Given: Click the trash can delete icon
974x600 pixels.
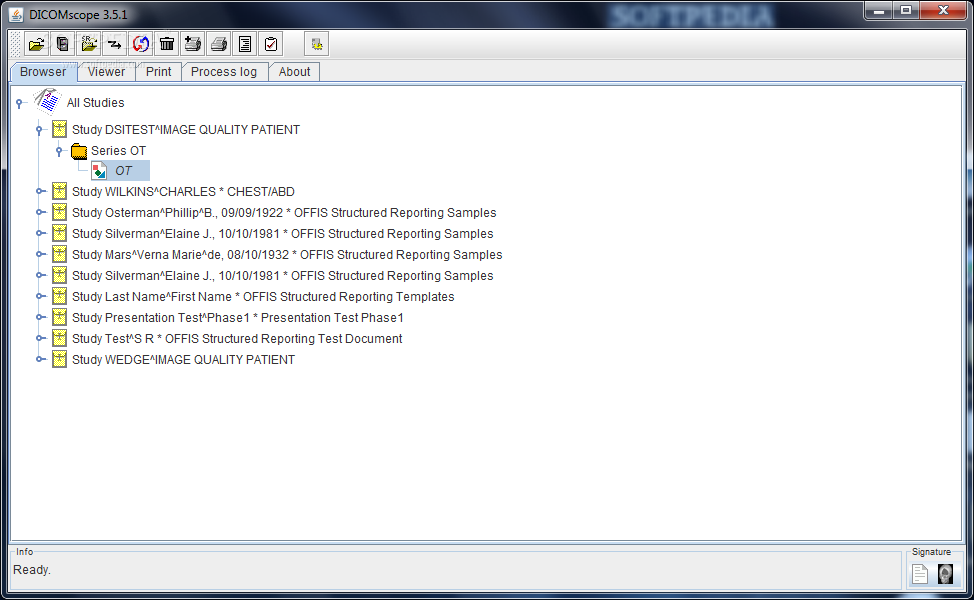Looking at the screenshot, I should click(167, 44).
